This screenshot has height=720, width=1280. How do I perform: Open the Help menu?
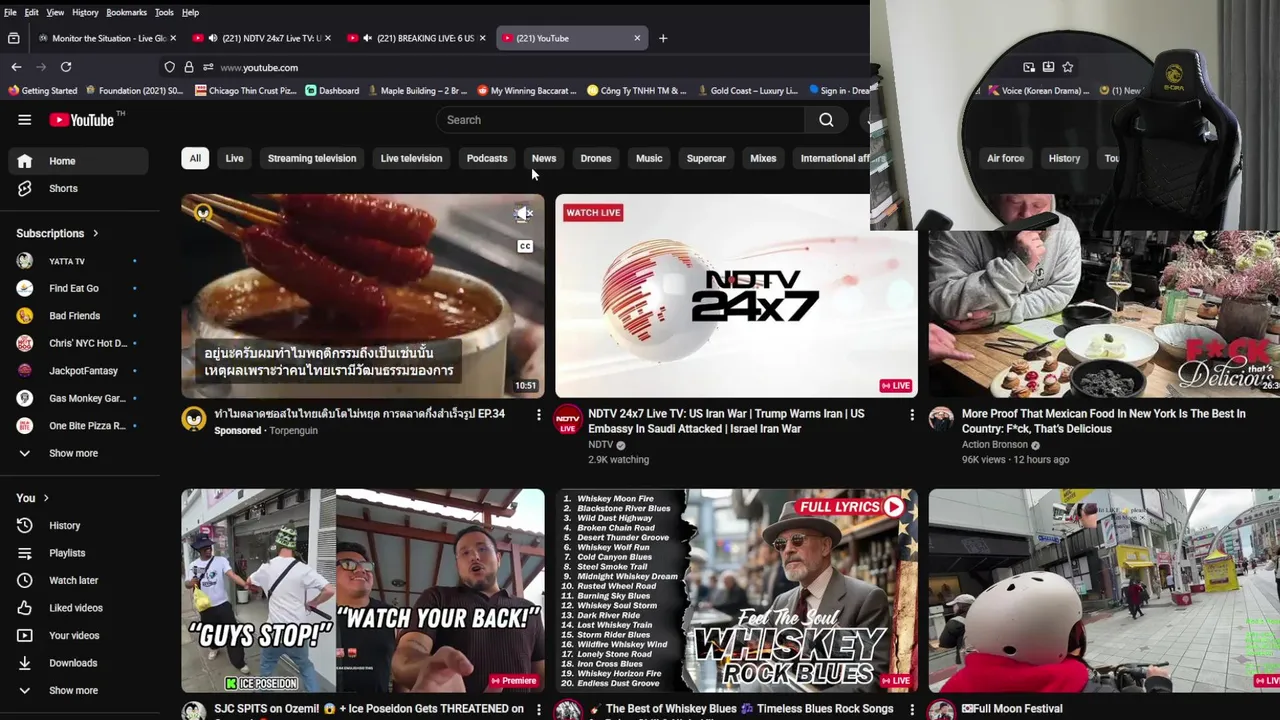(x=190, y=12)
